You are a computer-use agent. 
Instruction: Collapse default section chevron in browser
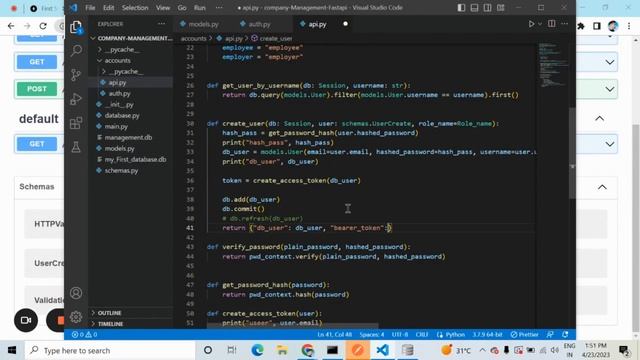[600, 118]
